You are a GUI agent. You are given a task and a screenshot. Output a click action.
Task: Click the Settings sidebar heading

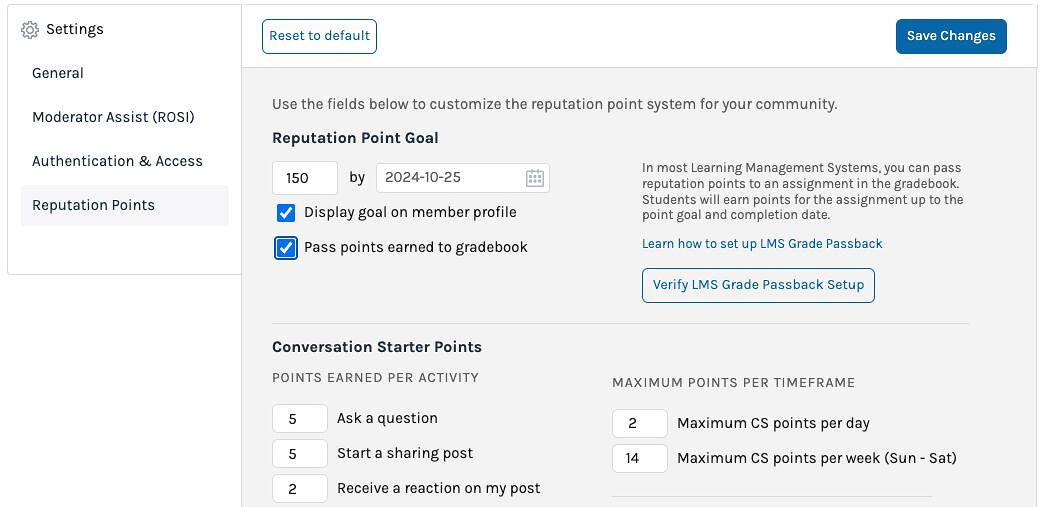[75, 30]
